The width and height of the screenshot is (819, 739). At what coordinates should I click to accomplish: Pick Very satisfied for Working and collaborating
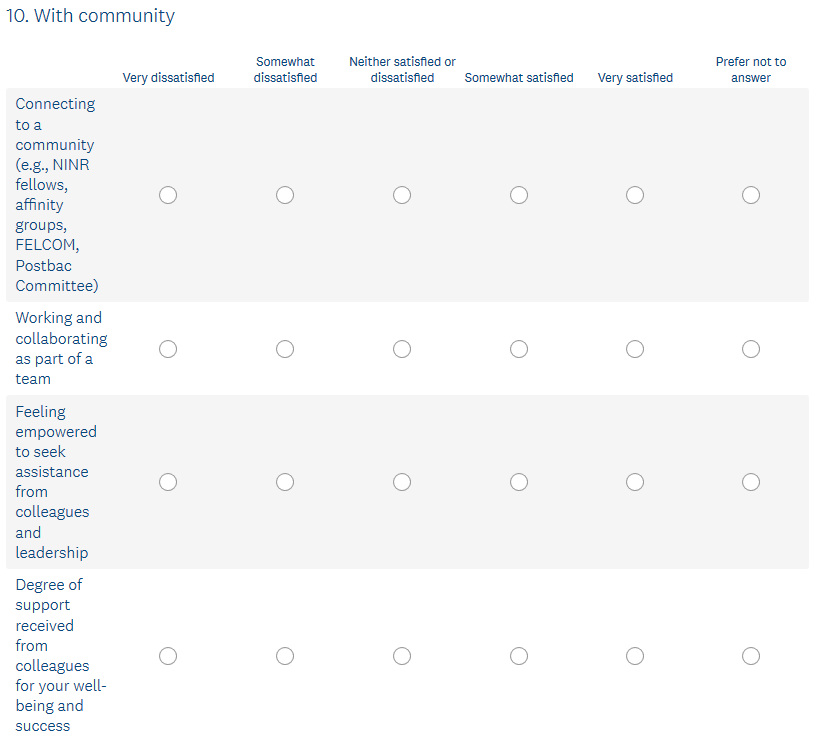point(635,349)
